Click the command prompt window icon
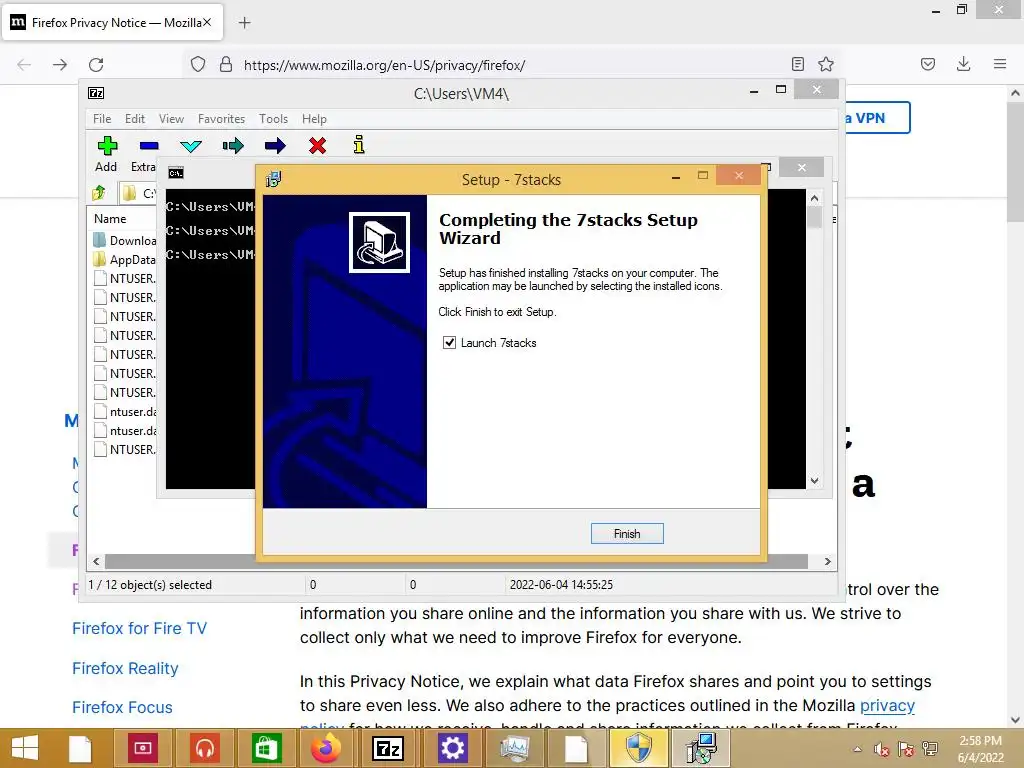This screenshot has width=1024, height=768. click(x=176, y=173)
